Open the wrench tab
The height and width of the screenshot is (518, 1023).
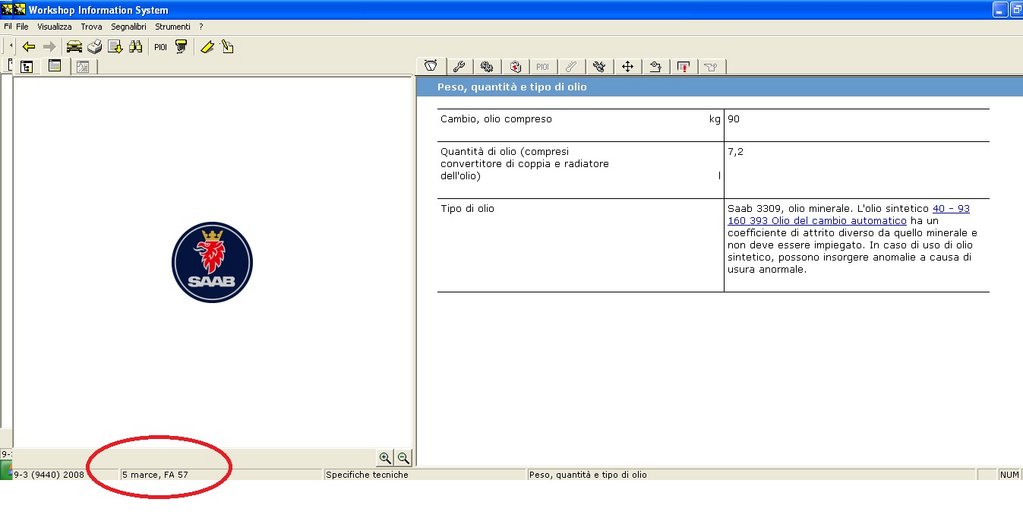pos(459,67)
